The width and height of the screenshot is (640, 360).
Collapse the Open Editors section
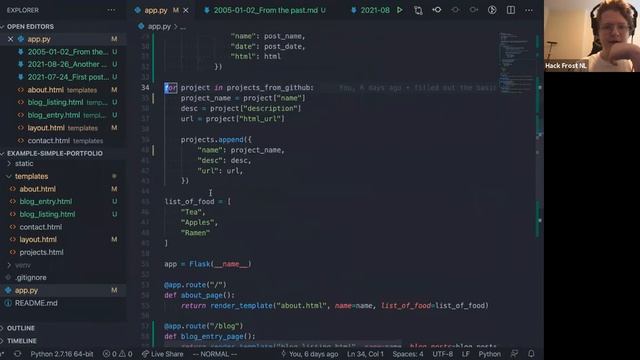point(30,27)
